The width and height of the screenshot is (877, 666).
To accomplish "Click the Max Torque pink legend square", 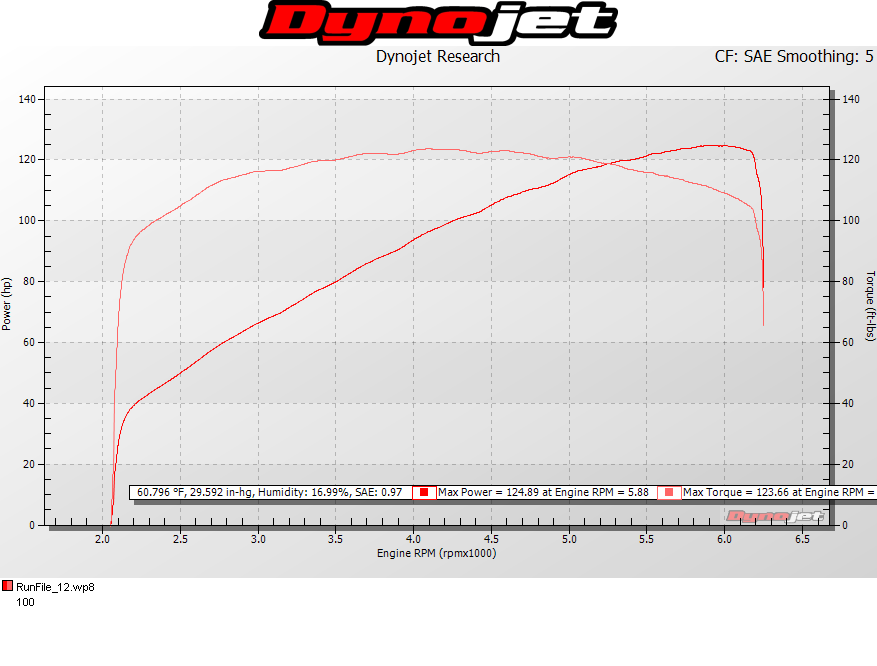I will 669,493.
